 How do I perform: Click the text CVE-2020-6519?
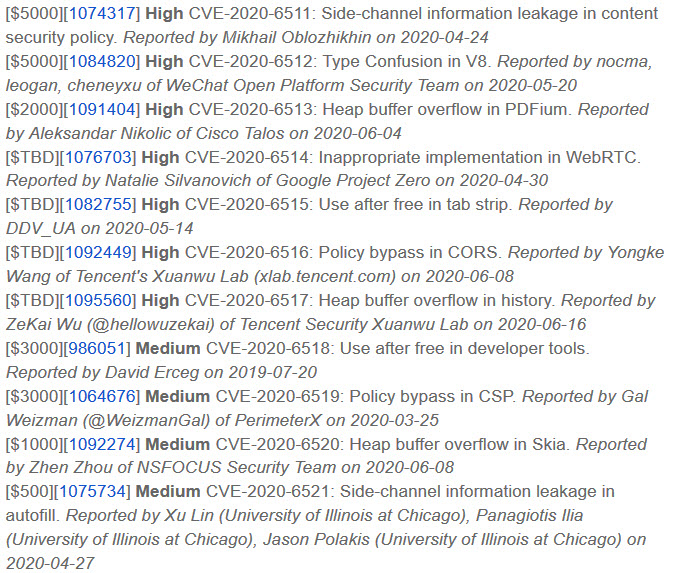pyautogui.click(x=278, y=396)
